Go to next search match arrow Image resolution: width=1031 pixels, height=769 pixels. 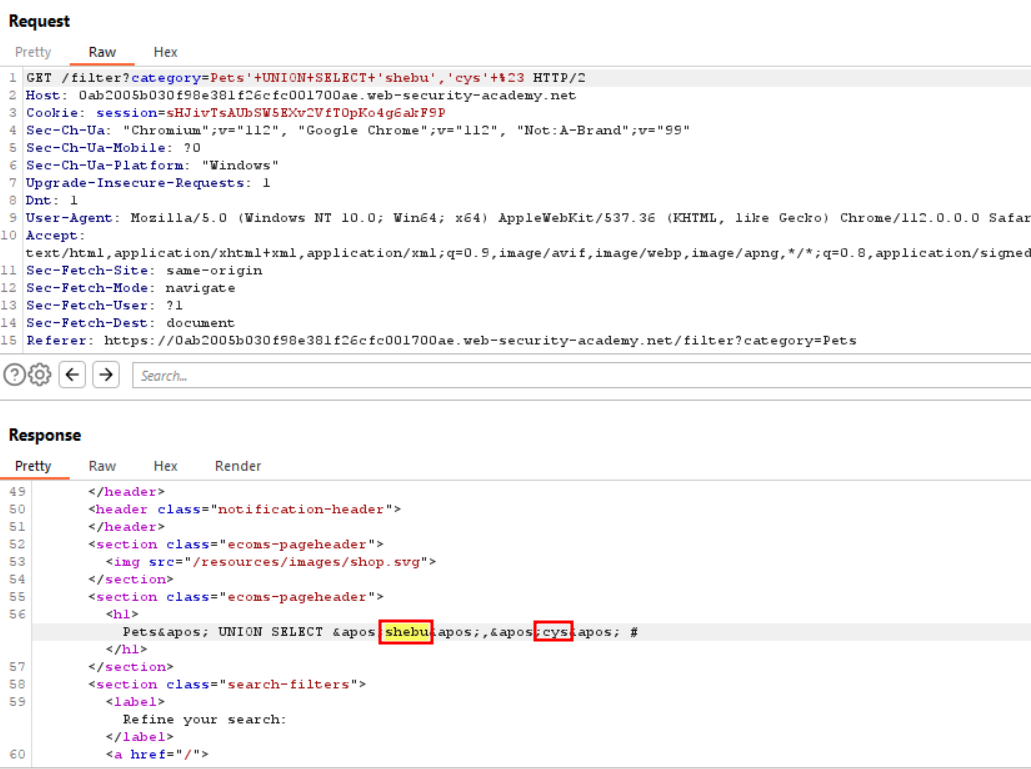pos(106,375)
